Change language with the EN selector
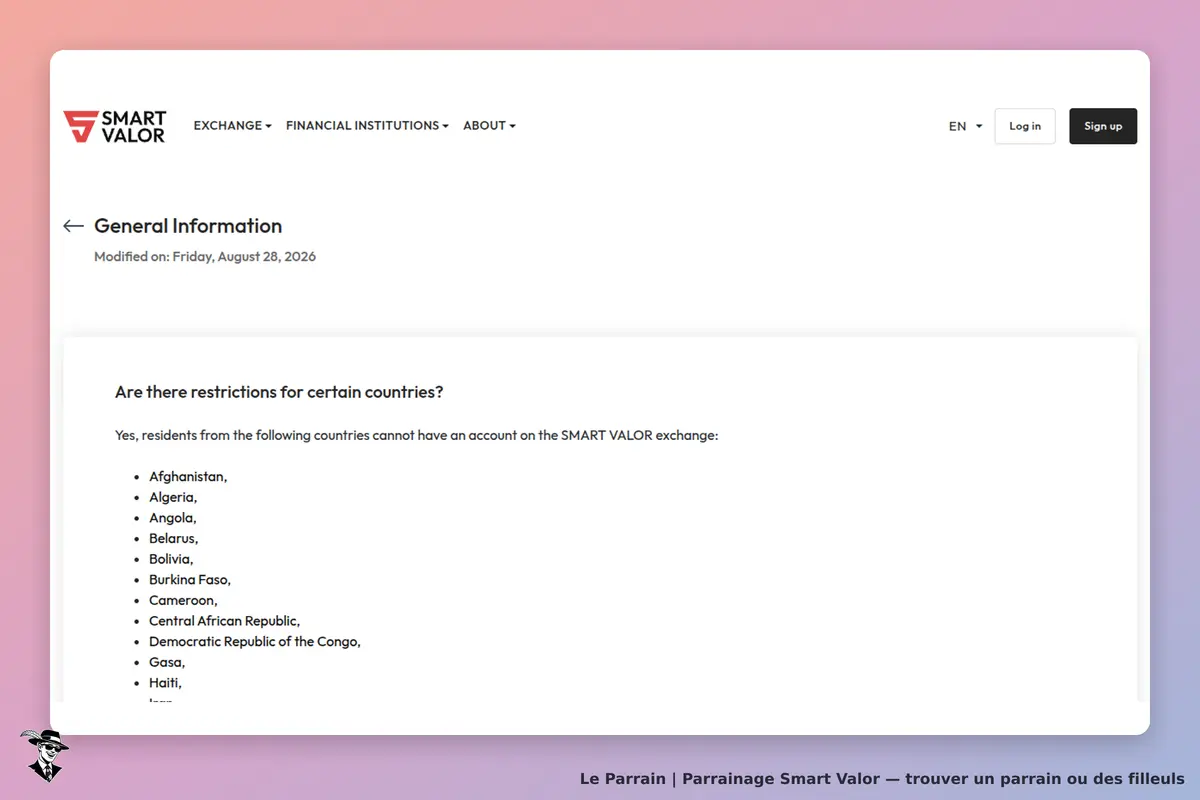The image size is (1200, 800). pos(966,126)
